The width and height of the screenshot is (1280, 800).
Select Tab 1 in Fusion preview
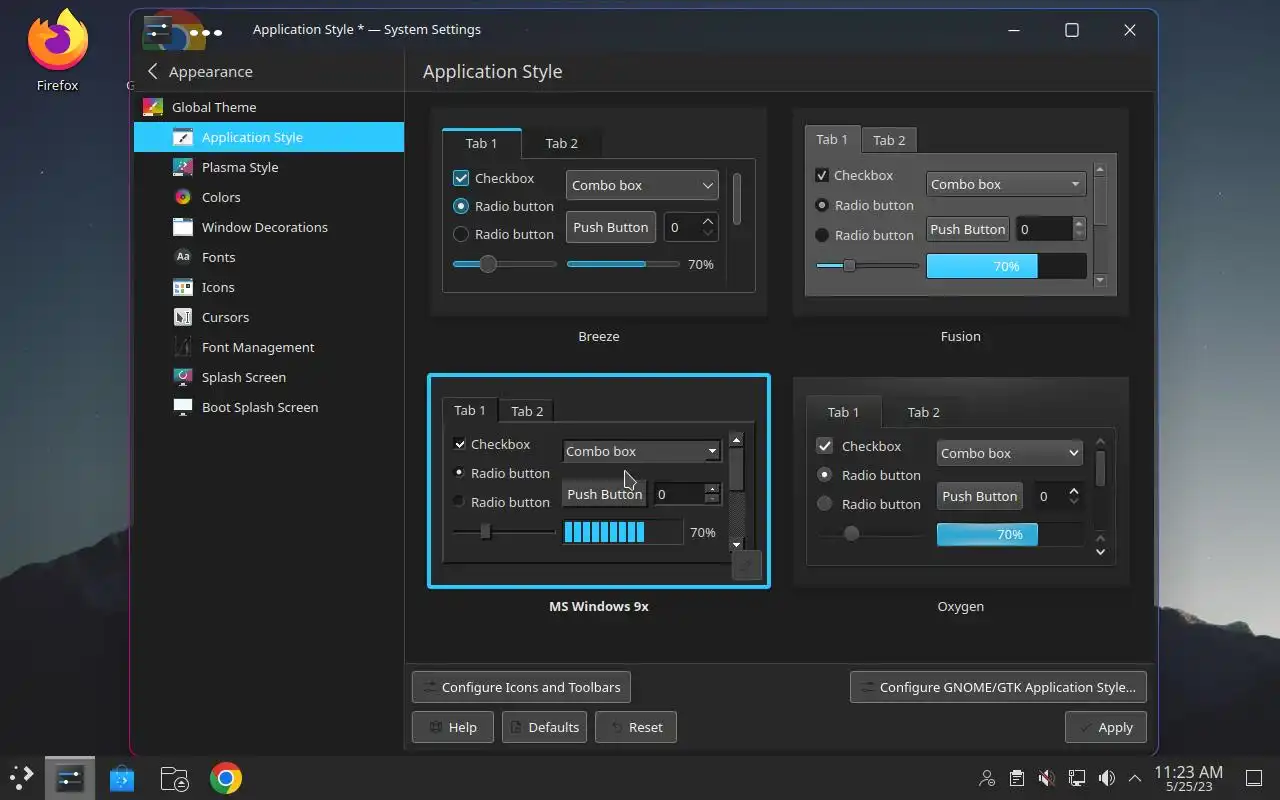[832, 139]
